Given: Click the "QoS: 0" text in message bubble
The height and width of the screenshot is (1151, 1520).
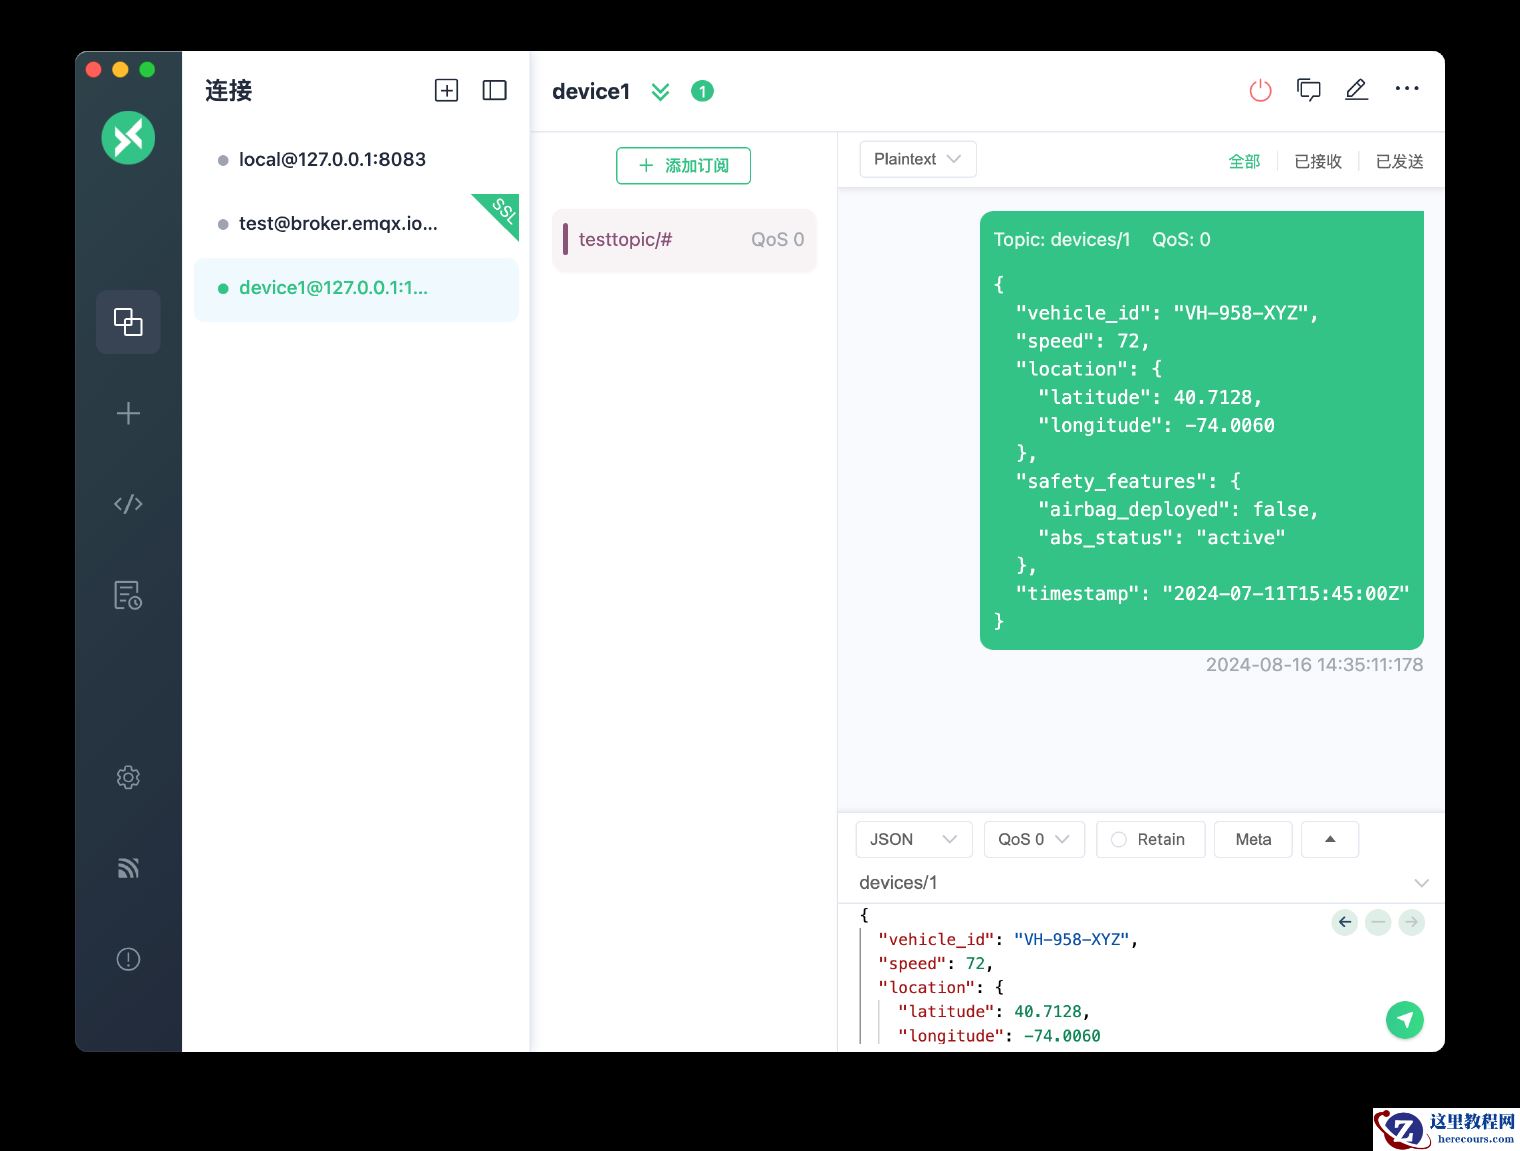Looking at the screenshot, I should coord(1181,240).
